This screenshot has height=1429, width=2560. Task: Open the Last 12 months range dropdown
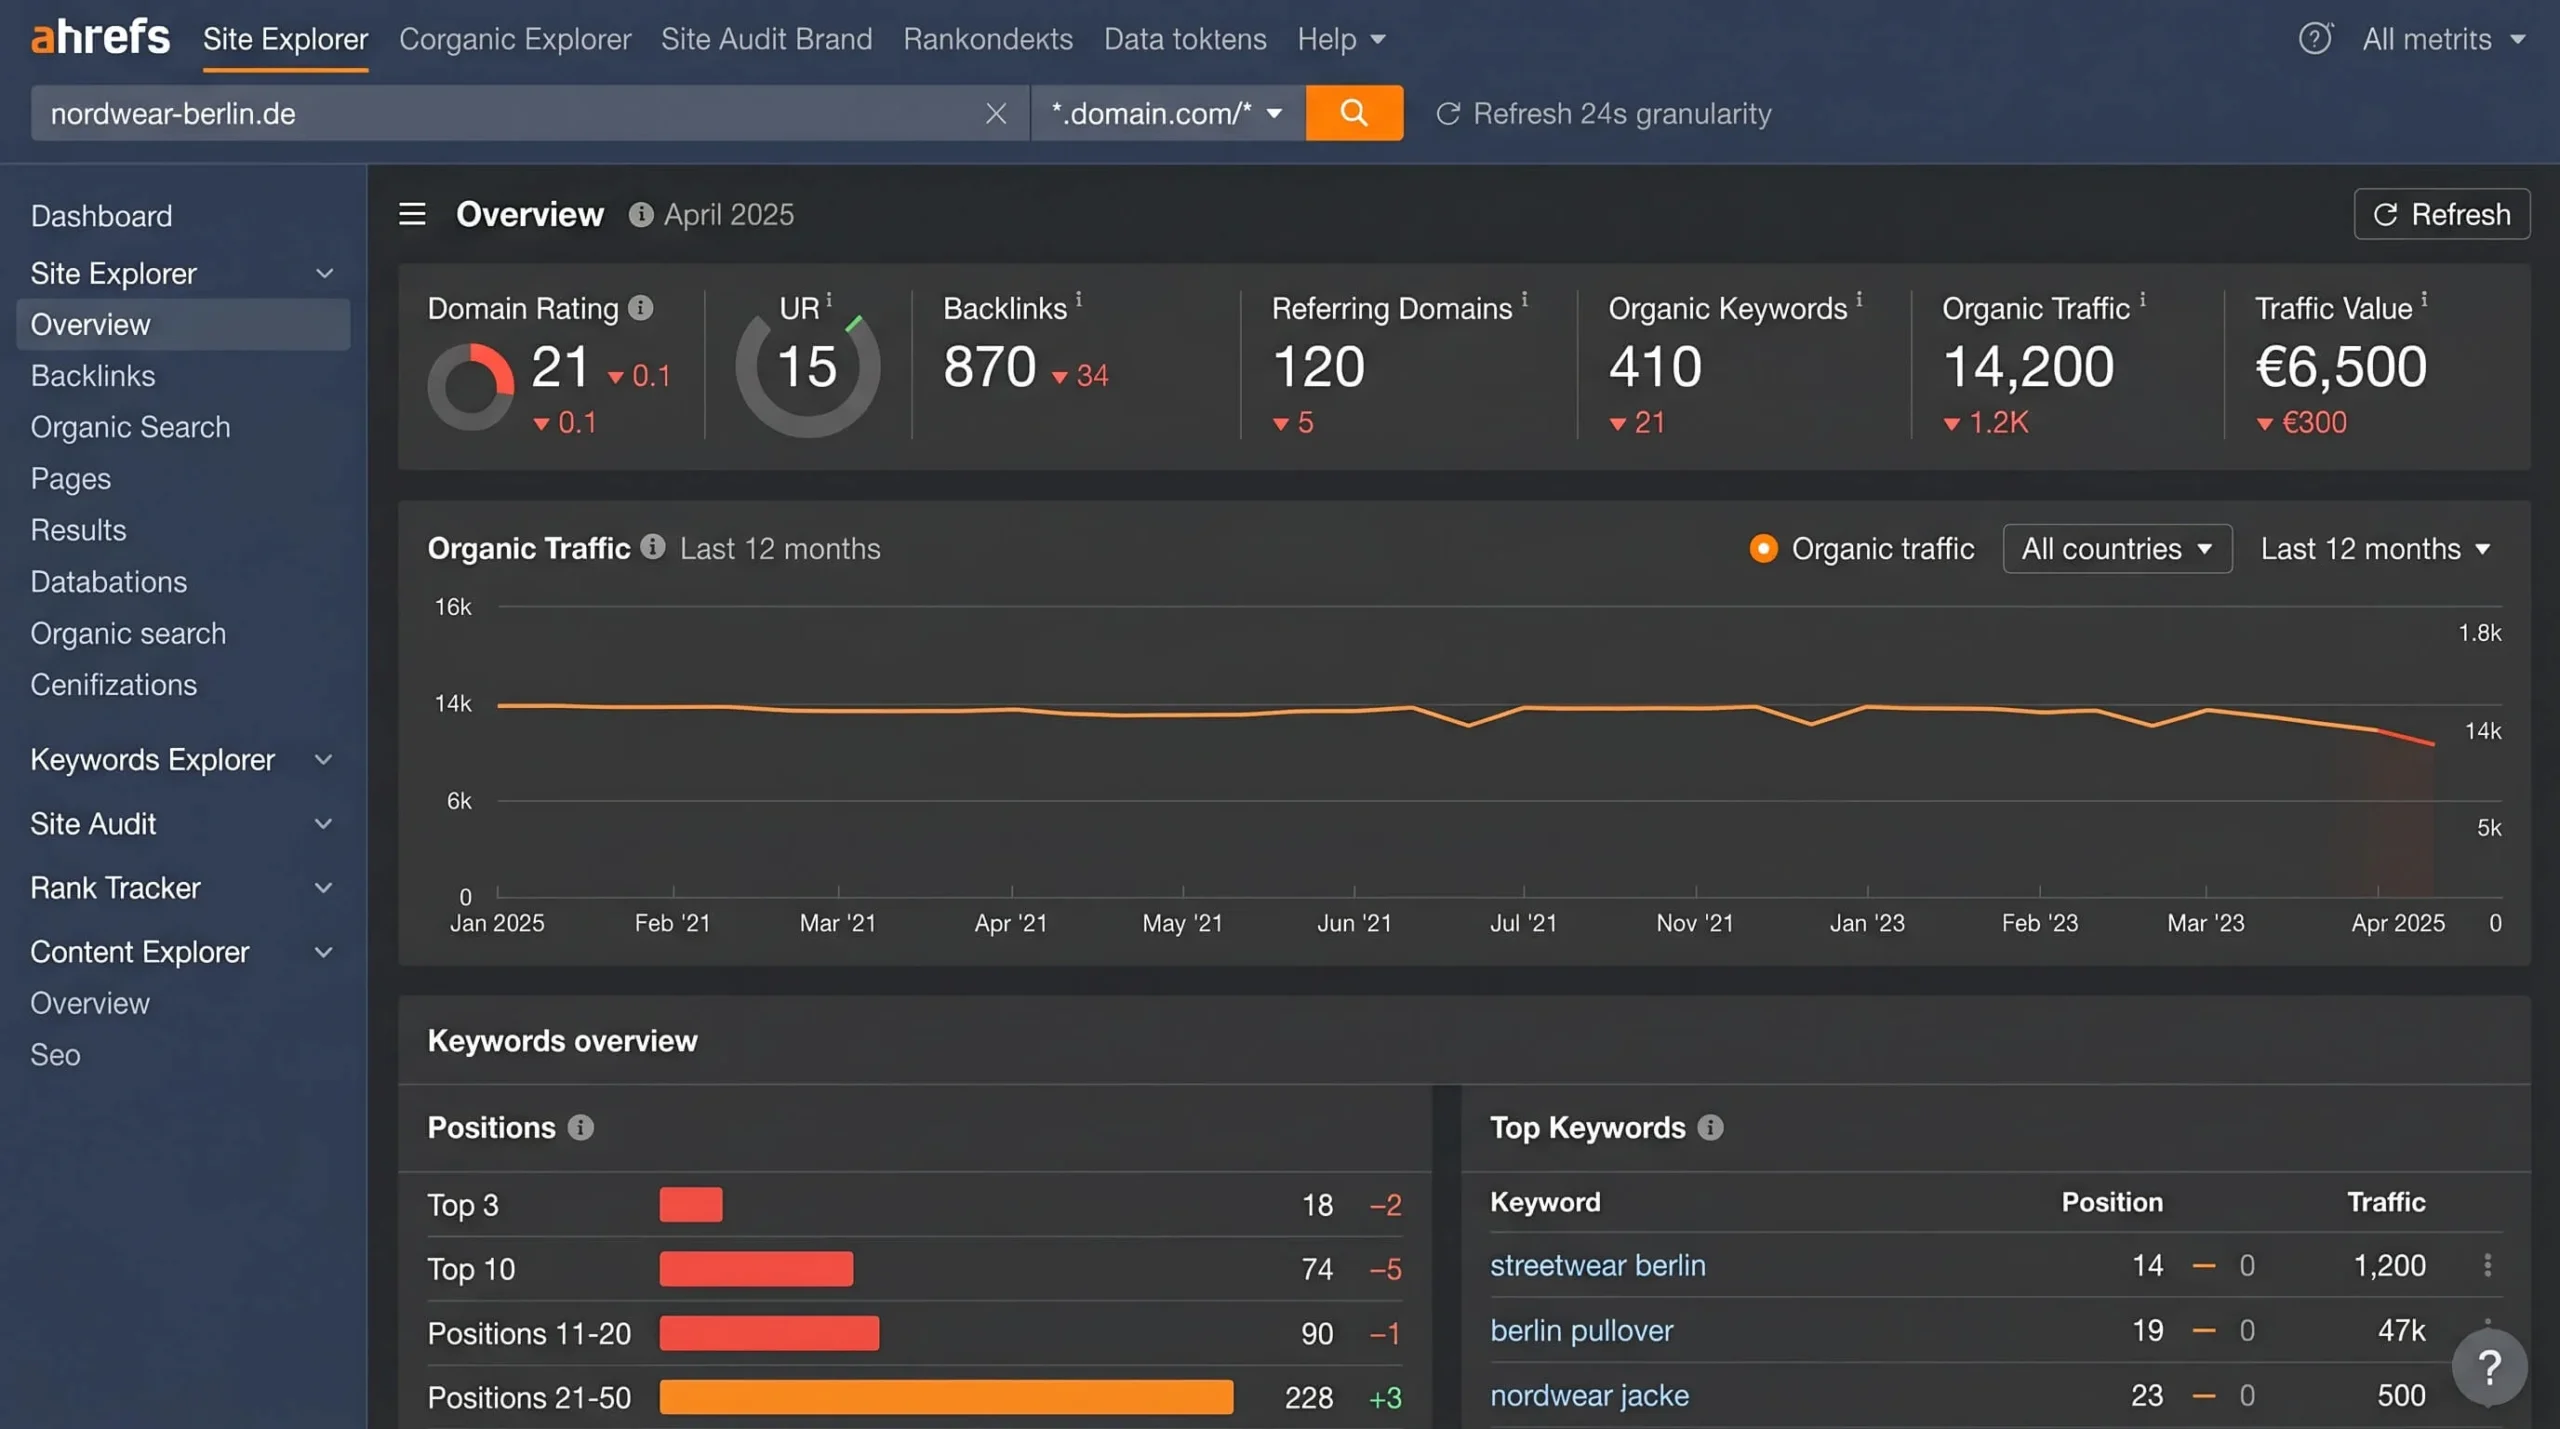[x=2375, y=548]
